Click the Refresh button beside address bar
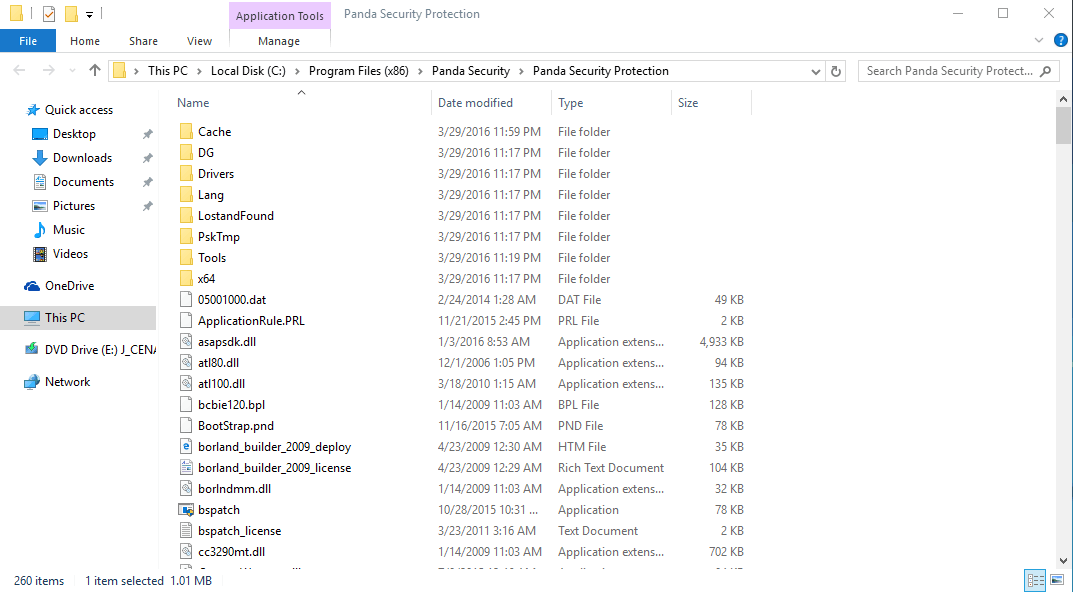 click(836, 71)
